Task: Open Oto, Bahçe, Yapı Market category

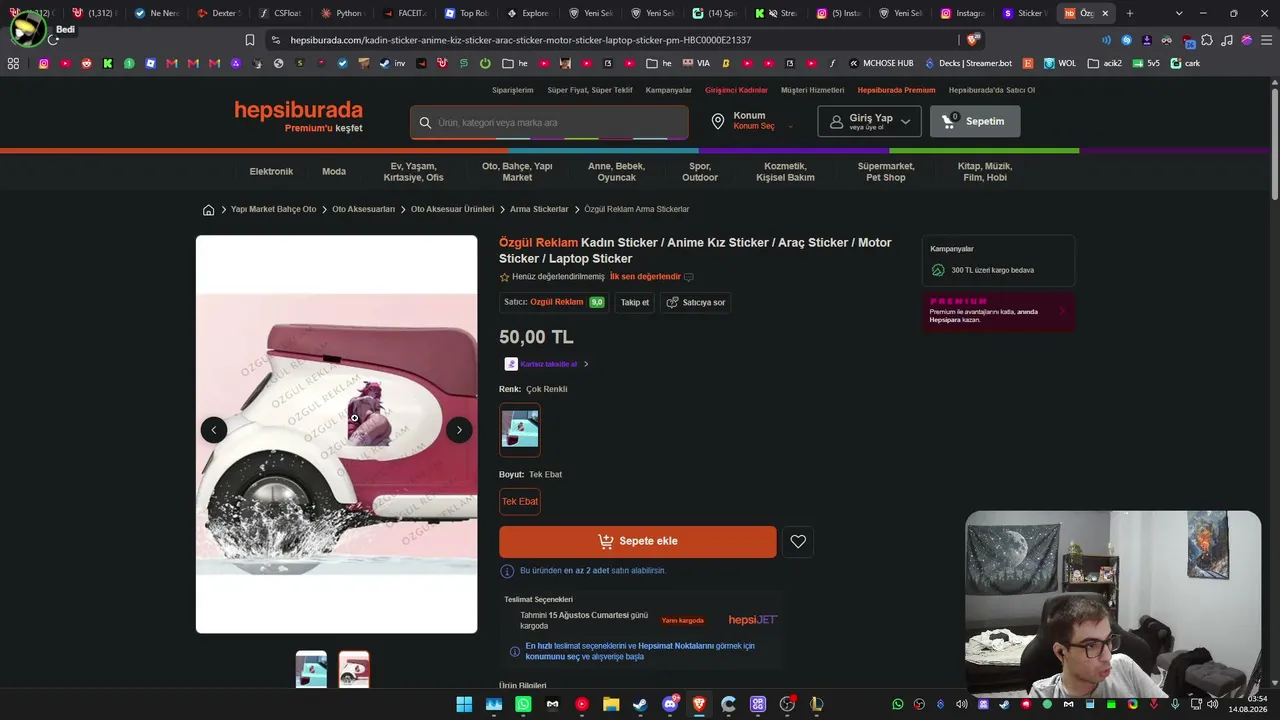Action: 517,172
